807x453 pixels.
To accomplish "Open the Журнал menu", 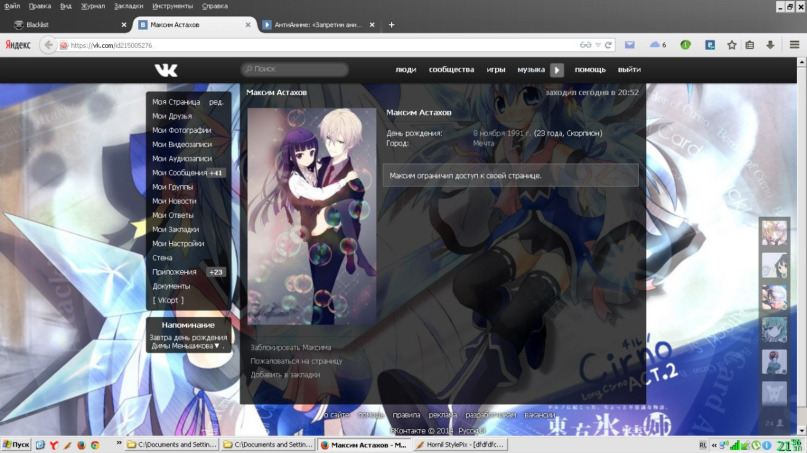I will pos(93,6).
